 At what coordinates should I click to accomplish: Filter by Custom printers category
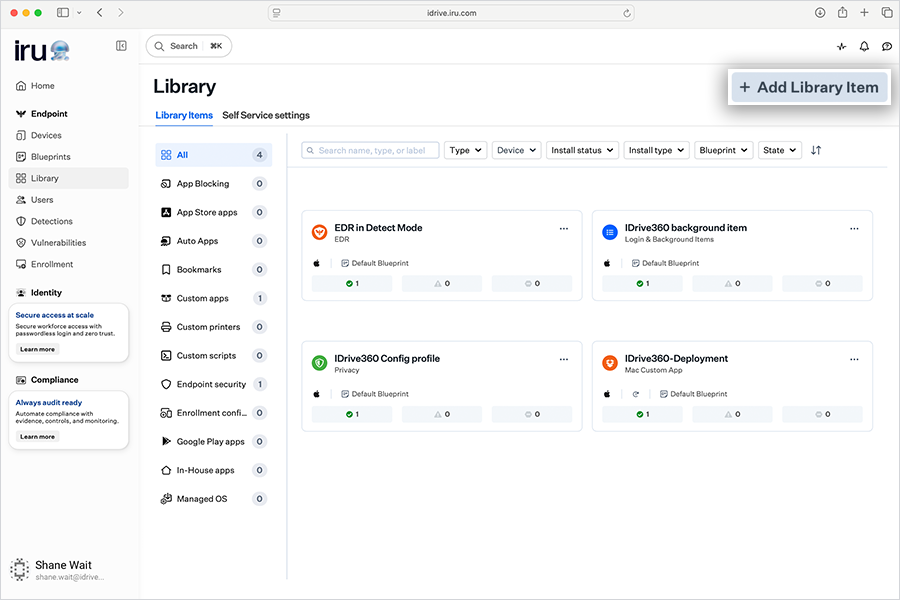pyautogui.click(x=214, y=327)
